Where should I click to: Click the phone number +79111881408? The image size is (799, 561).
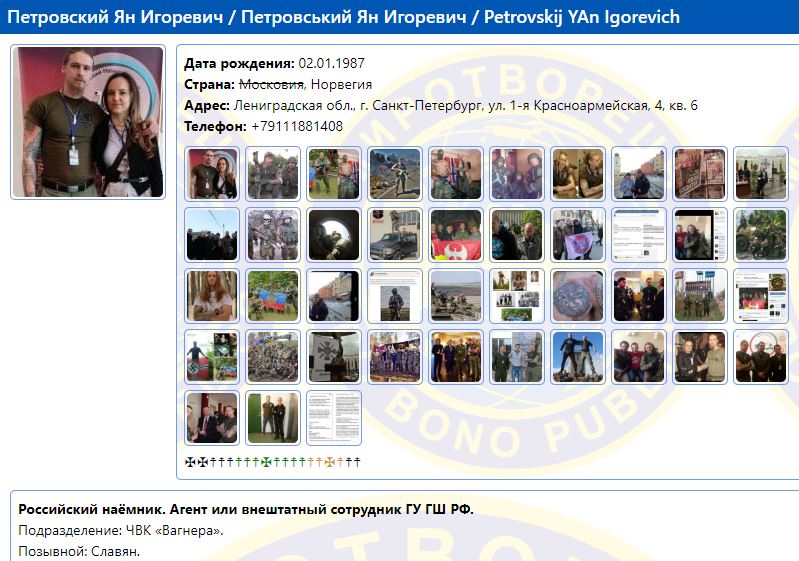pyautogui.click(x=297, y=126)
